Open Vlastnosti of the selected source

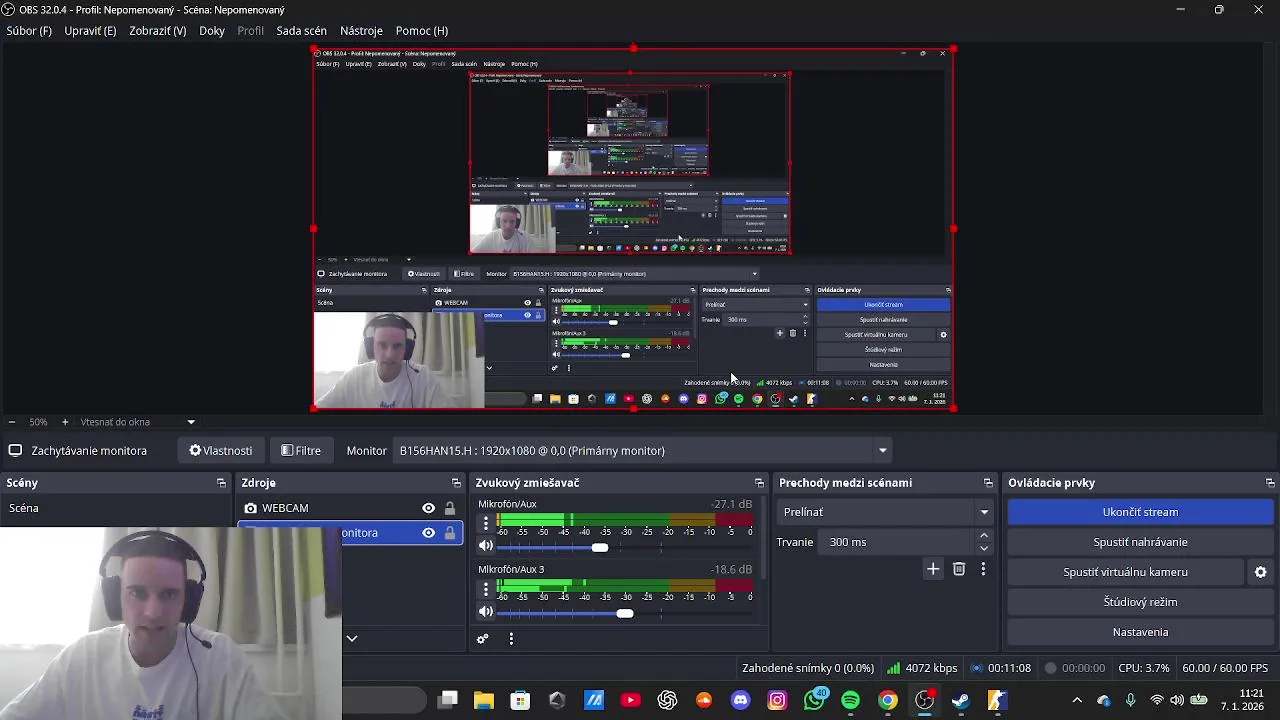[x=221, y=451]
